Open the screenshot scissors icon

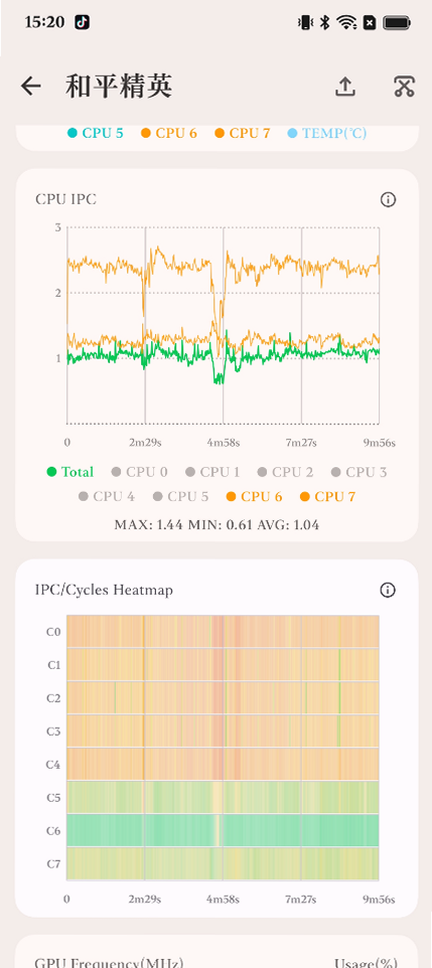[x=404, y=86]
